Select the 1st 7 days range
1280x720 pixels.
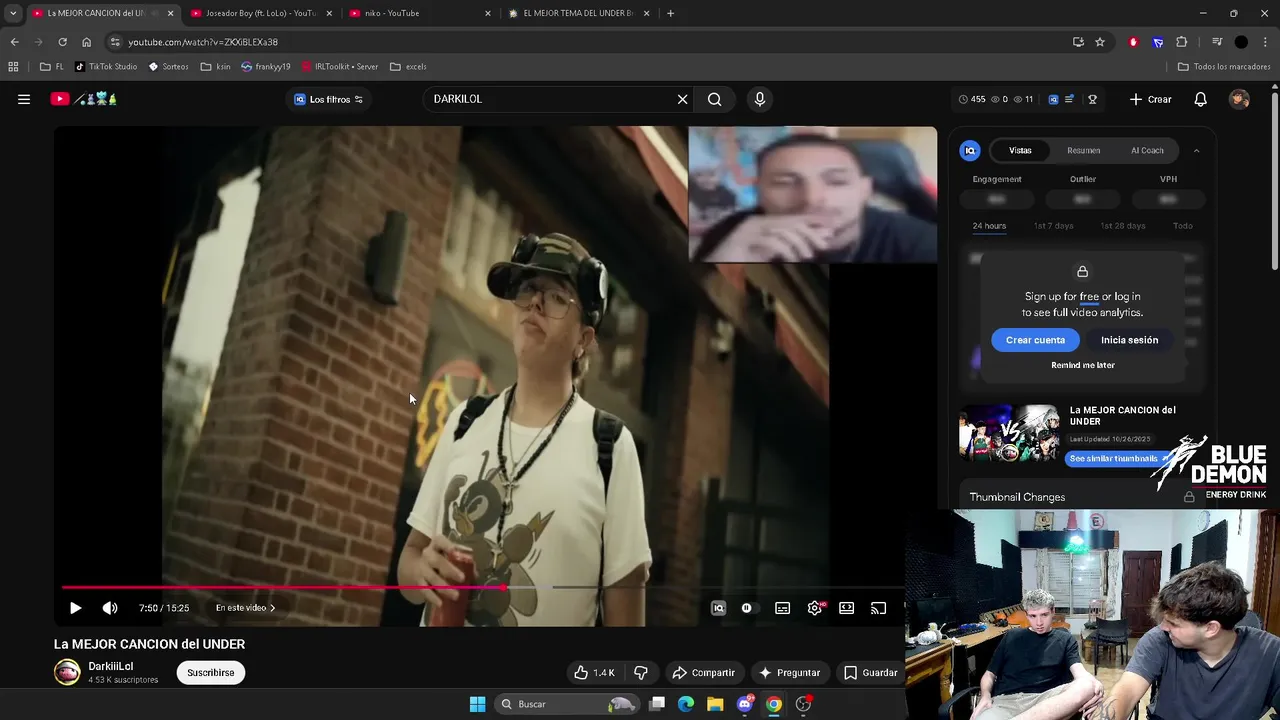(1053, 226)
